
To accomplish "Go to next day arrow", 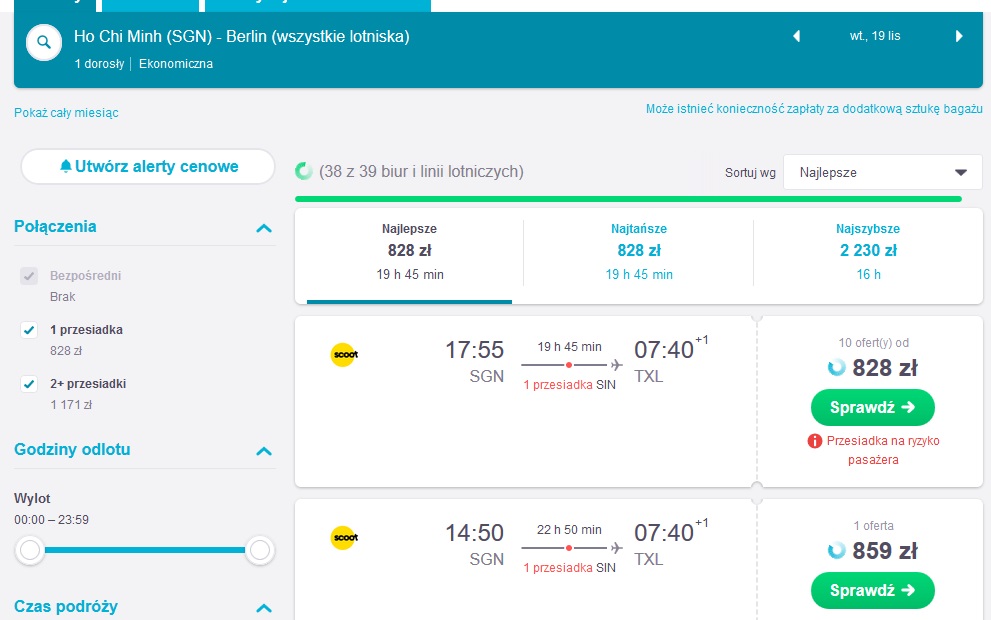I will click(x=959, y=36).
